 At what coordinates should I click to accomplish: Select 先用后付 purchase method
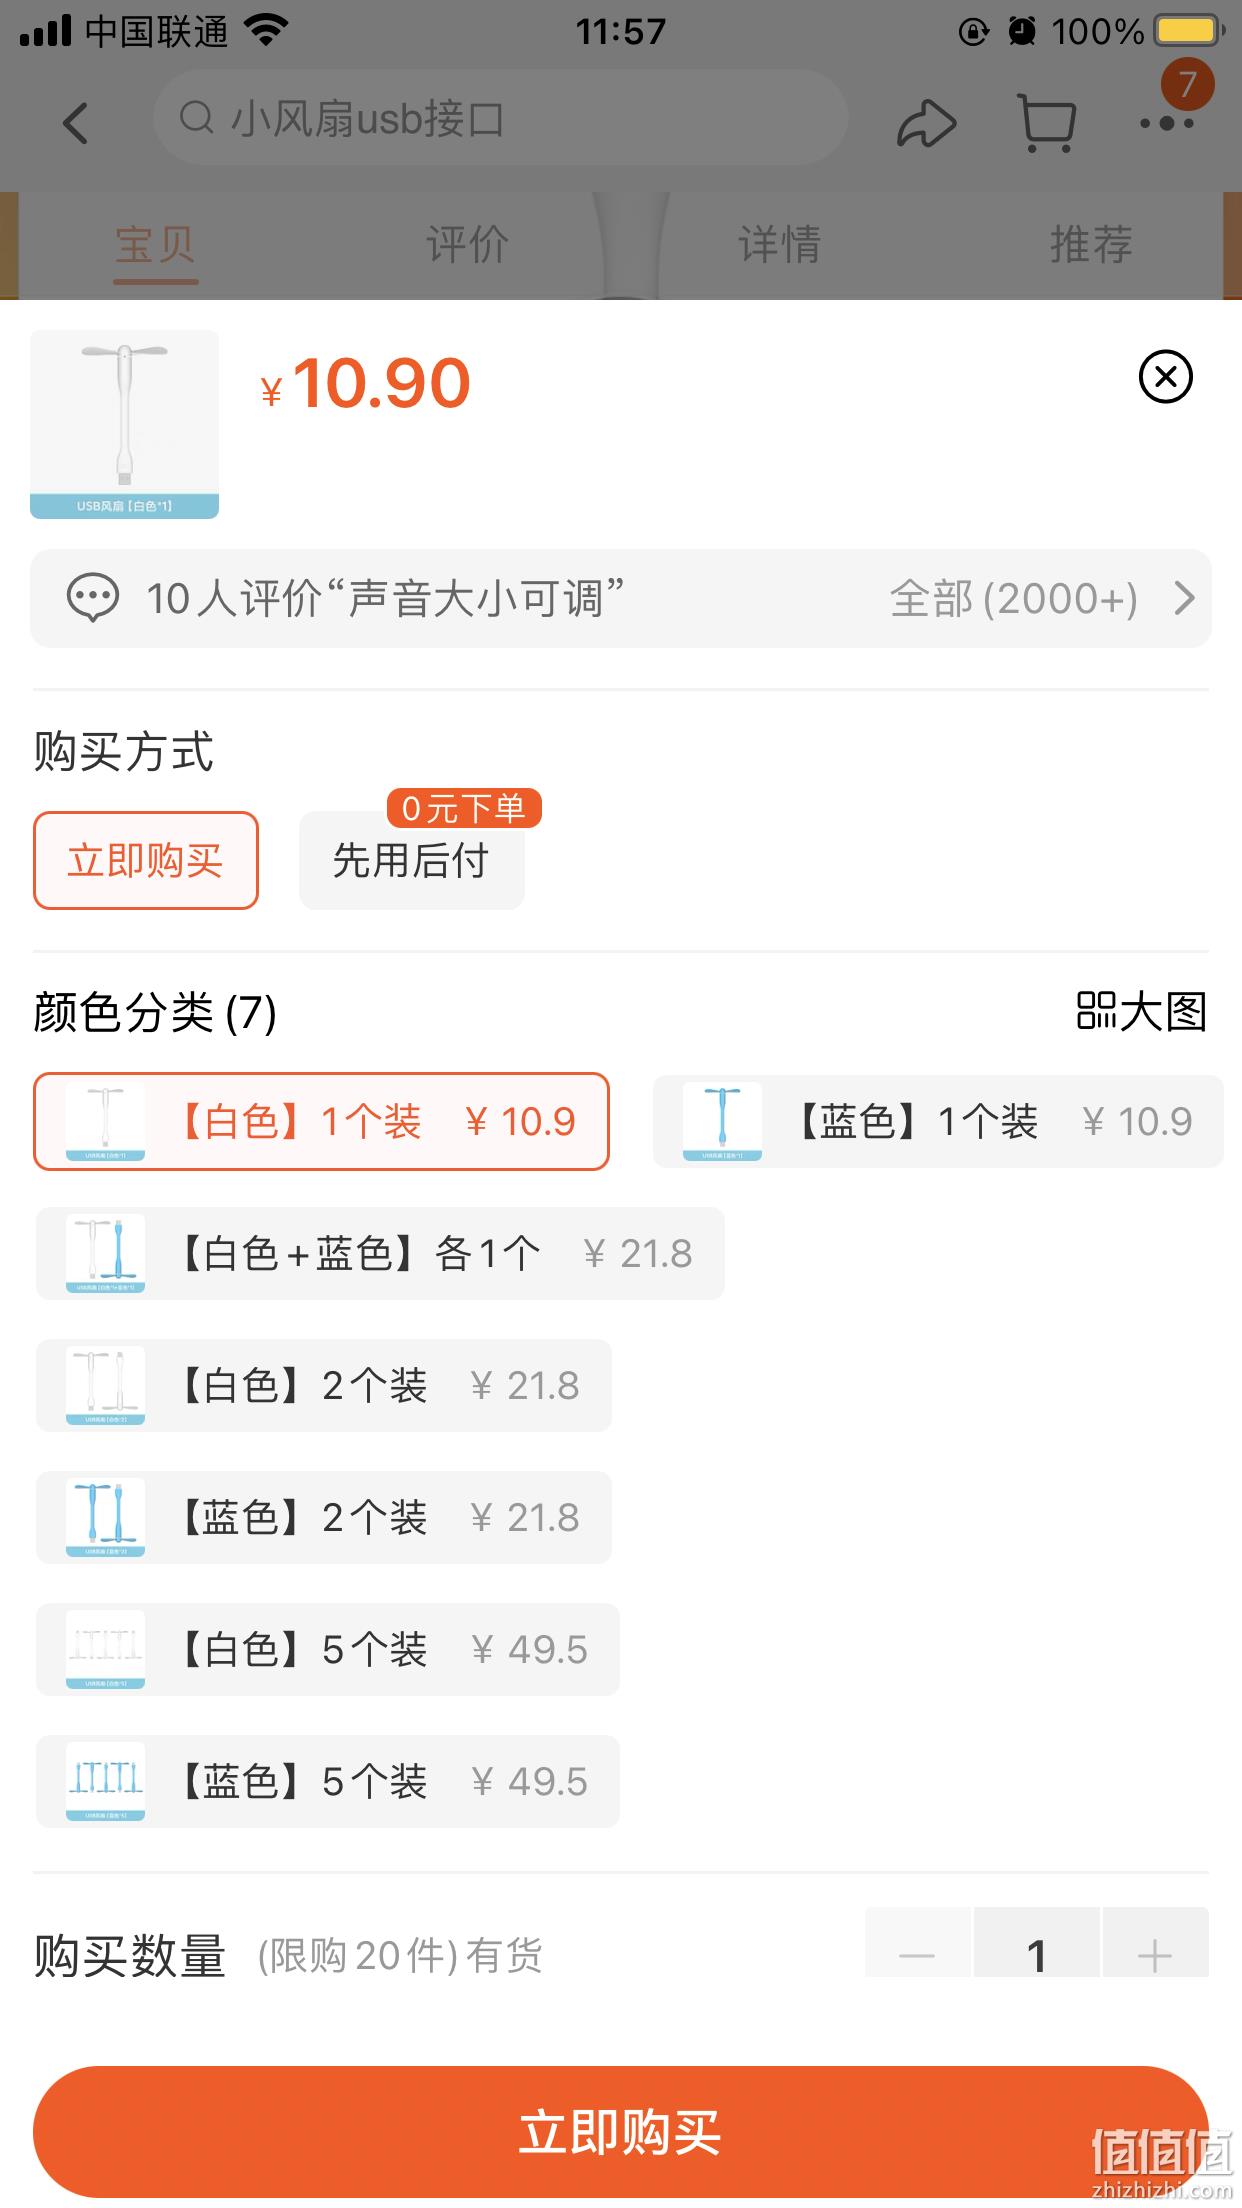[411, 860]
